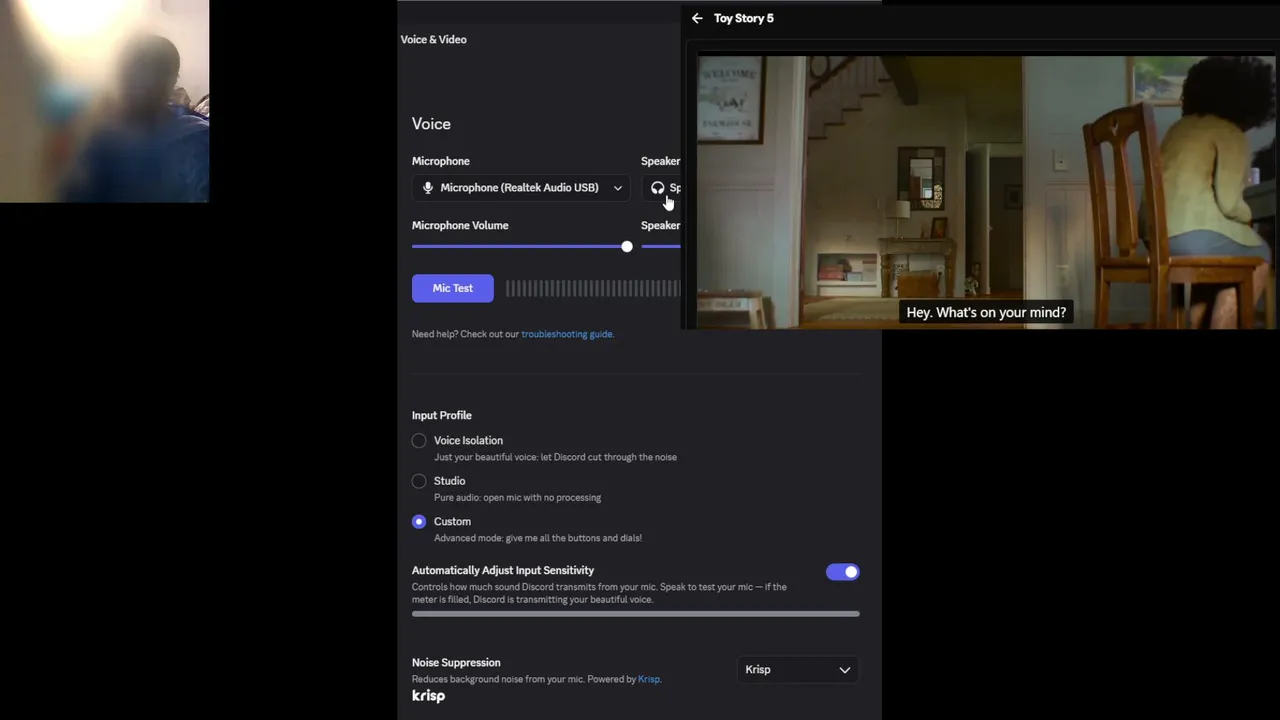Click the krisp logo below Noise Suppression
The image size is (1280, 720).
tap(428, 696)
